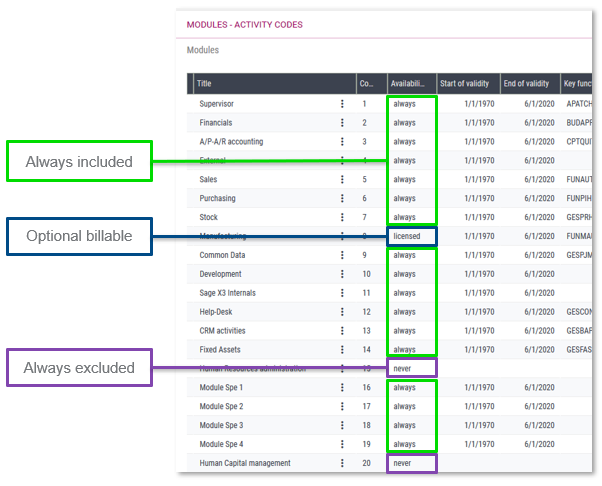Open the three-dot menu for Stock row
Image resolution: width=602 pixels, height=486 pixels.
[x=342, y=217]
